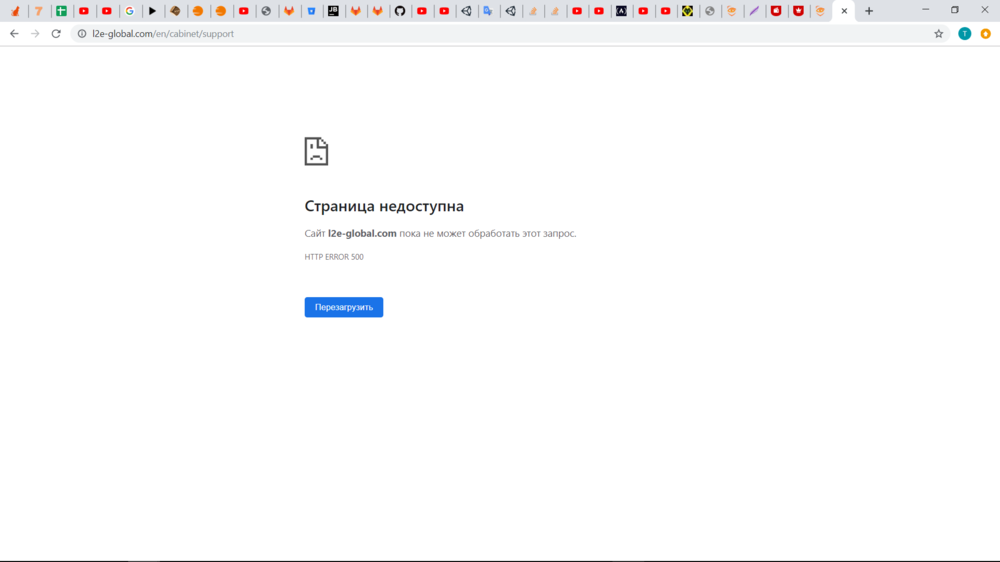The width and height of the screenshot is (1000, 562).
Task: Click the forward navigation arrow
Action: pyautogui.click(x=35, y=34)
